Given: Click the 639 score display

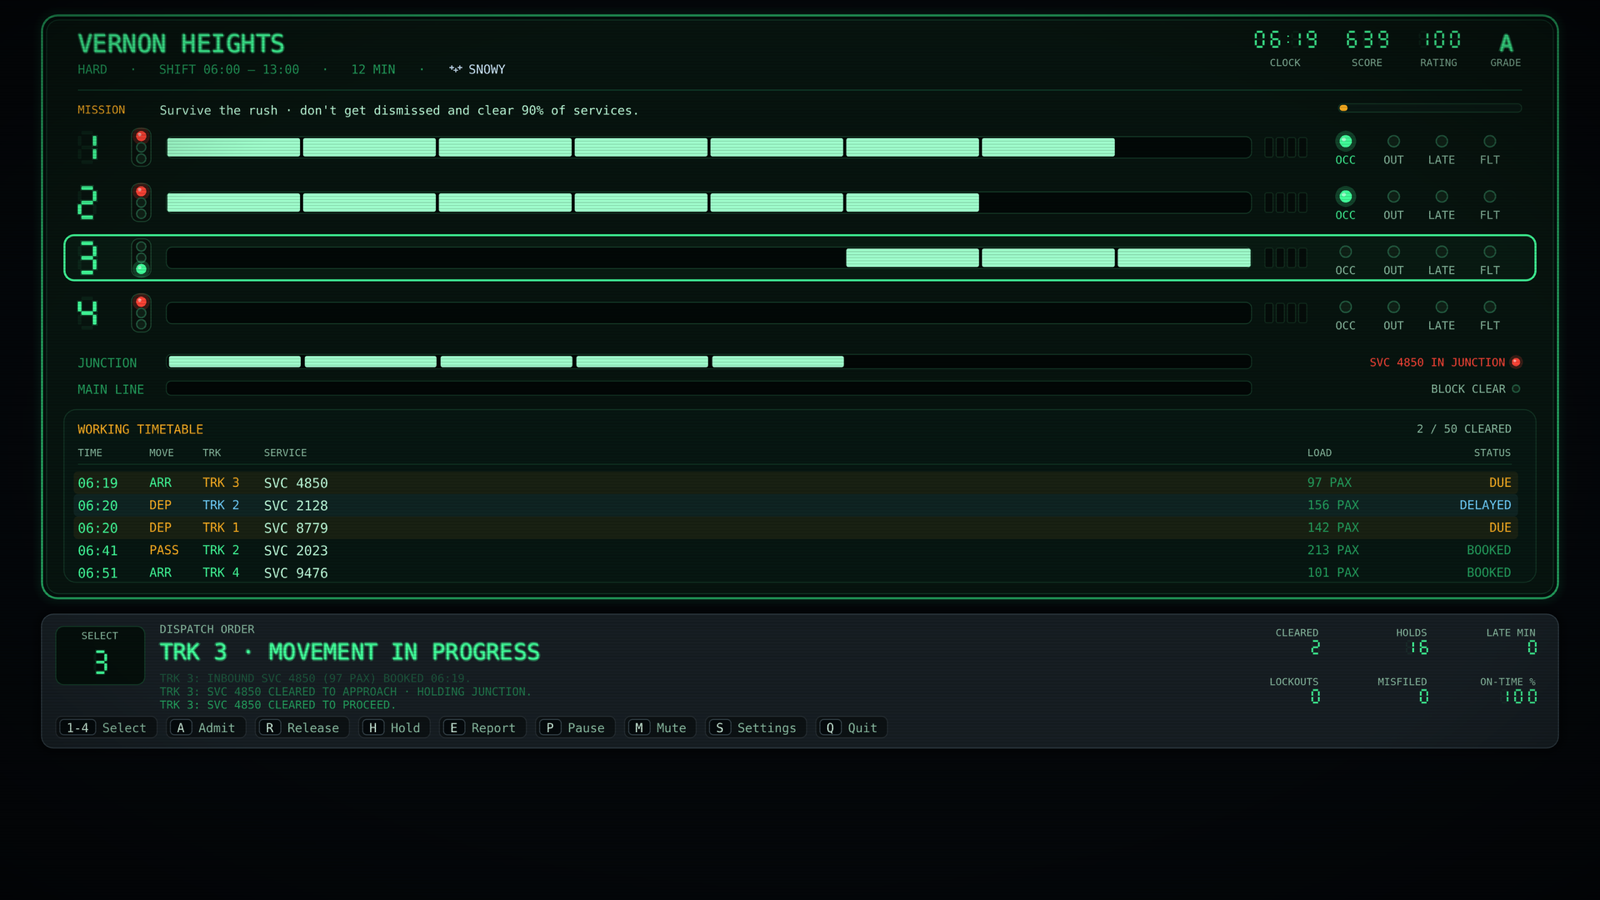Looking at the screenshot, I should [1367, 40].
